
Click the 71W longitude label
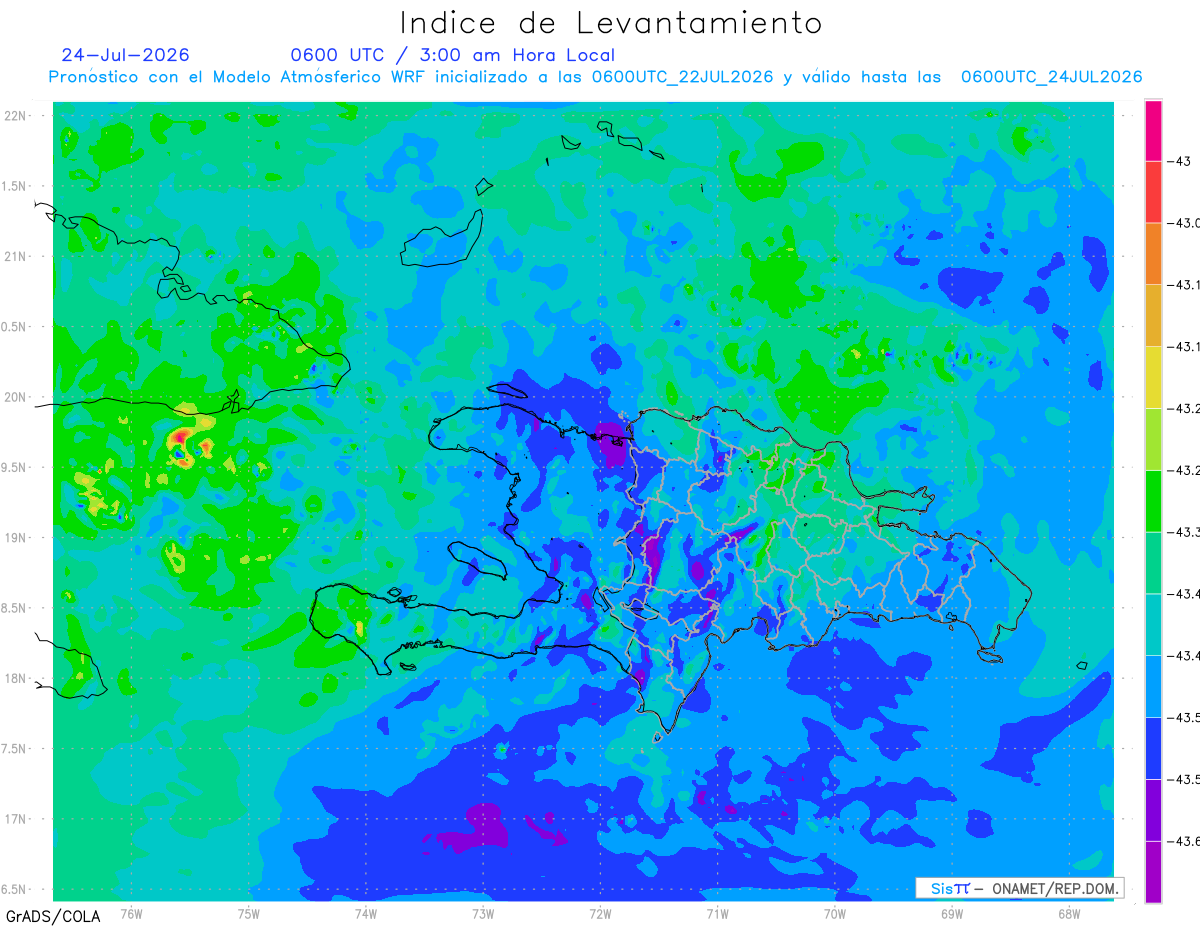[x=717, y=913]
